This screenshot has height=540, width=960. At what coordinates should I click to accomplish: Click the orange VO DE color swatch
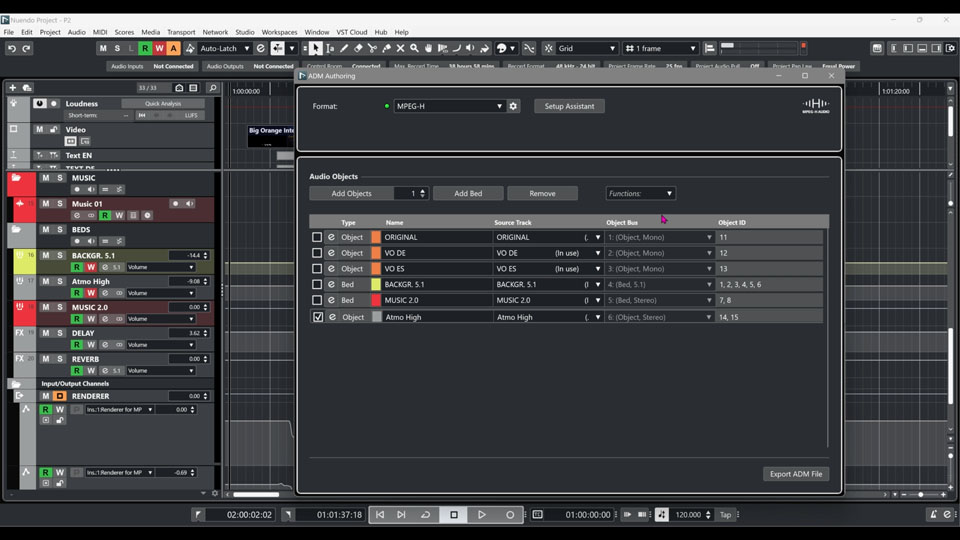pos(376,253)
